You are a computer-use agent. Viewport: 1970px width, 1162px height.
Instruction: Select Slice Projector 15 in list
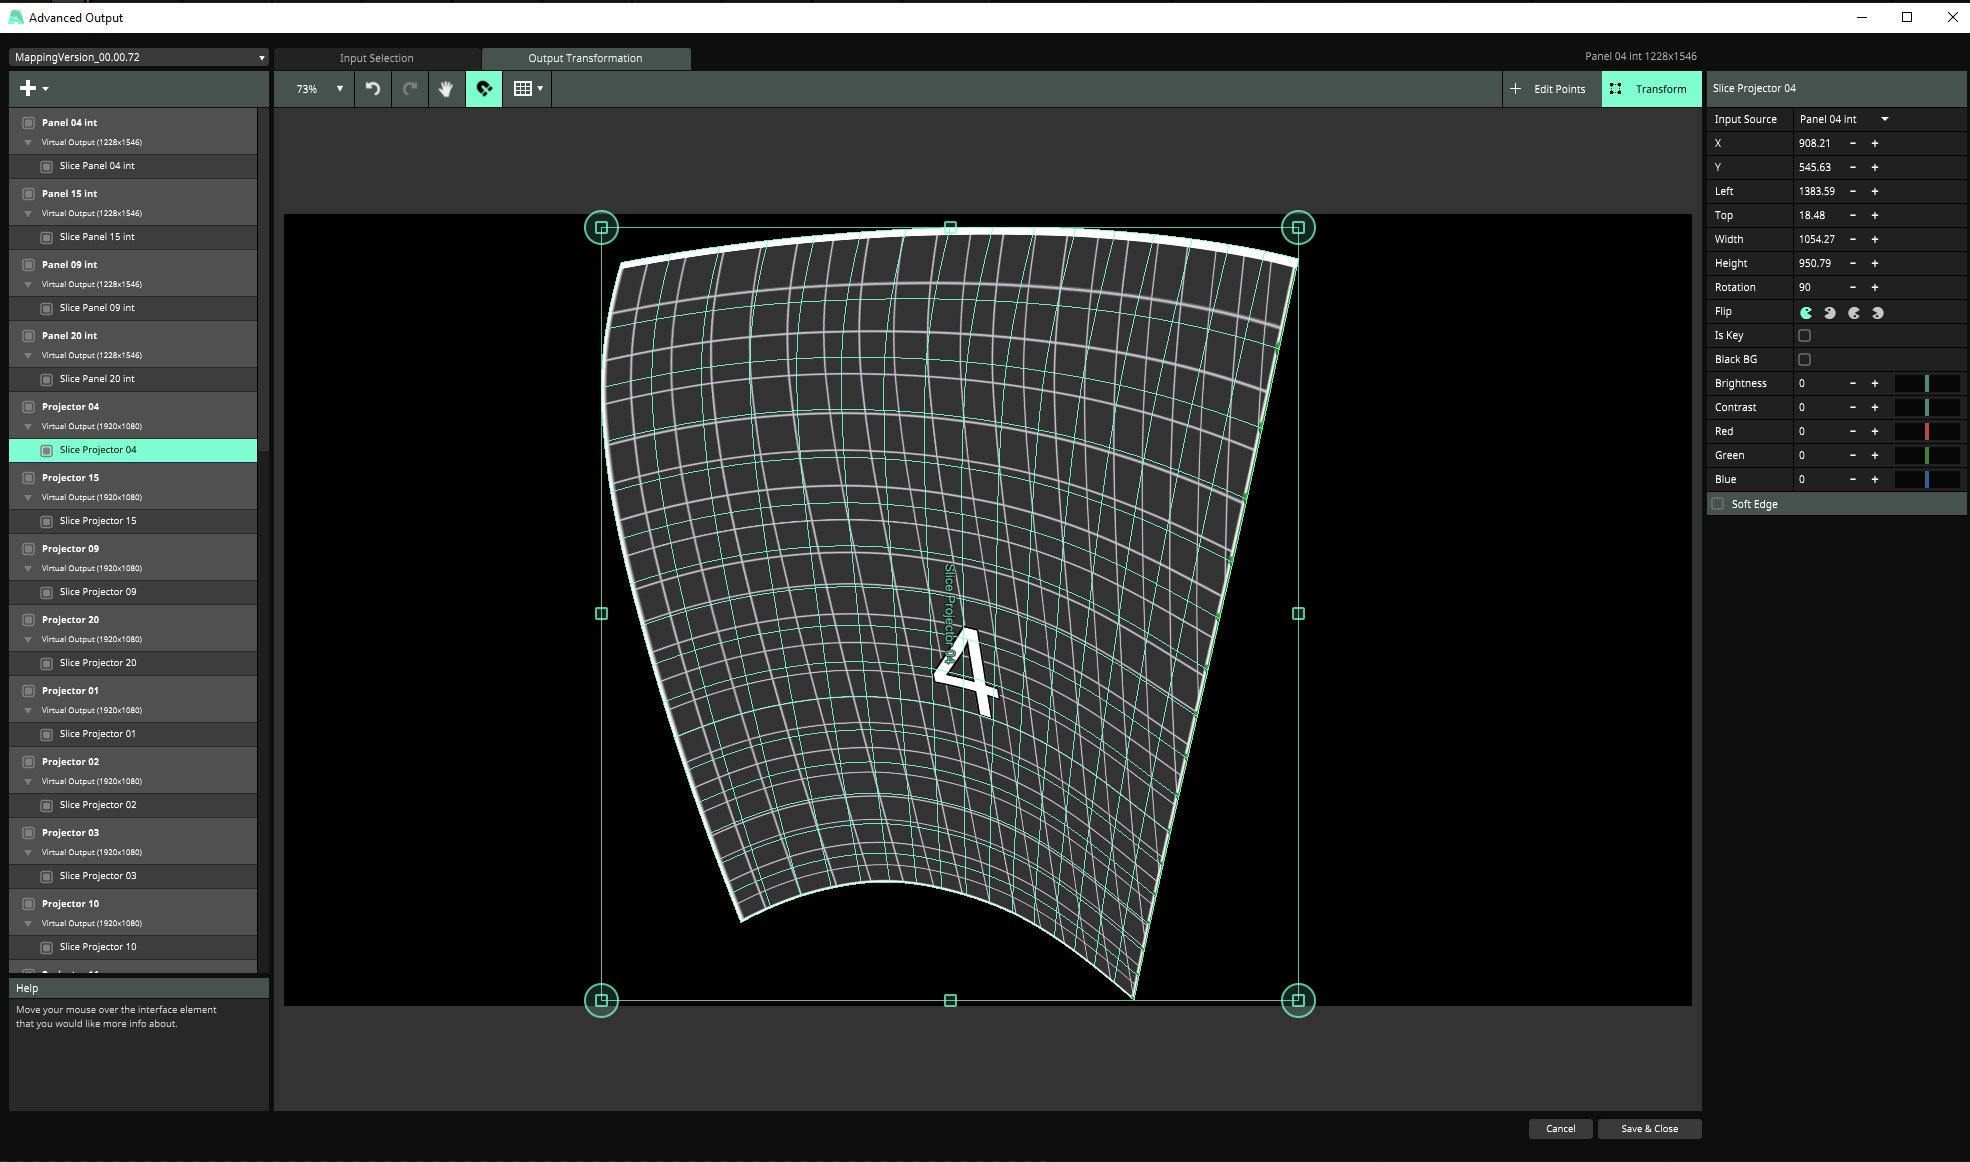98,521
